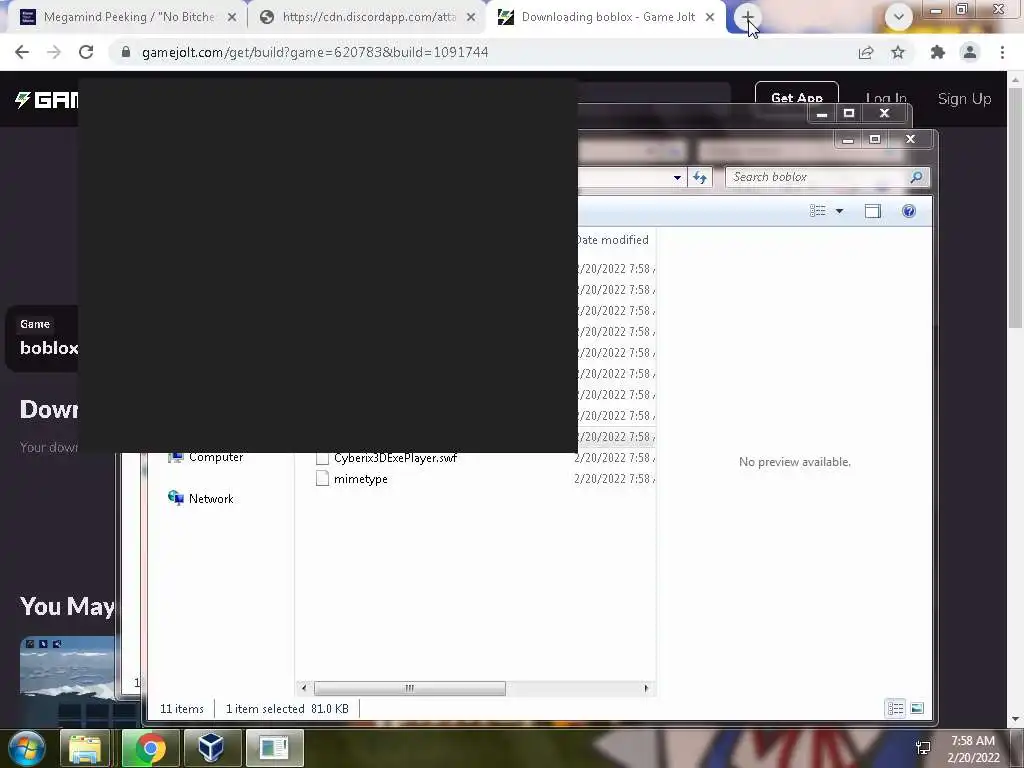Screen dimensions: 1024x768
Task: Select Cyberix3DExePlayer.swf file
Action: tap(395, 458)
